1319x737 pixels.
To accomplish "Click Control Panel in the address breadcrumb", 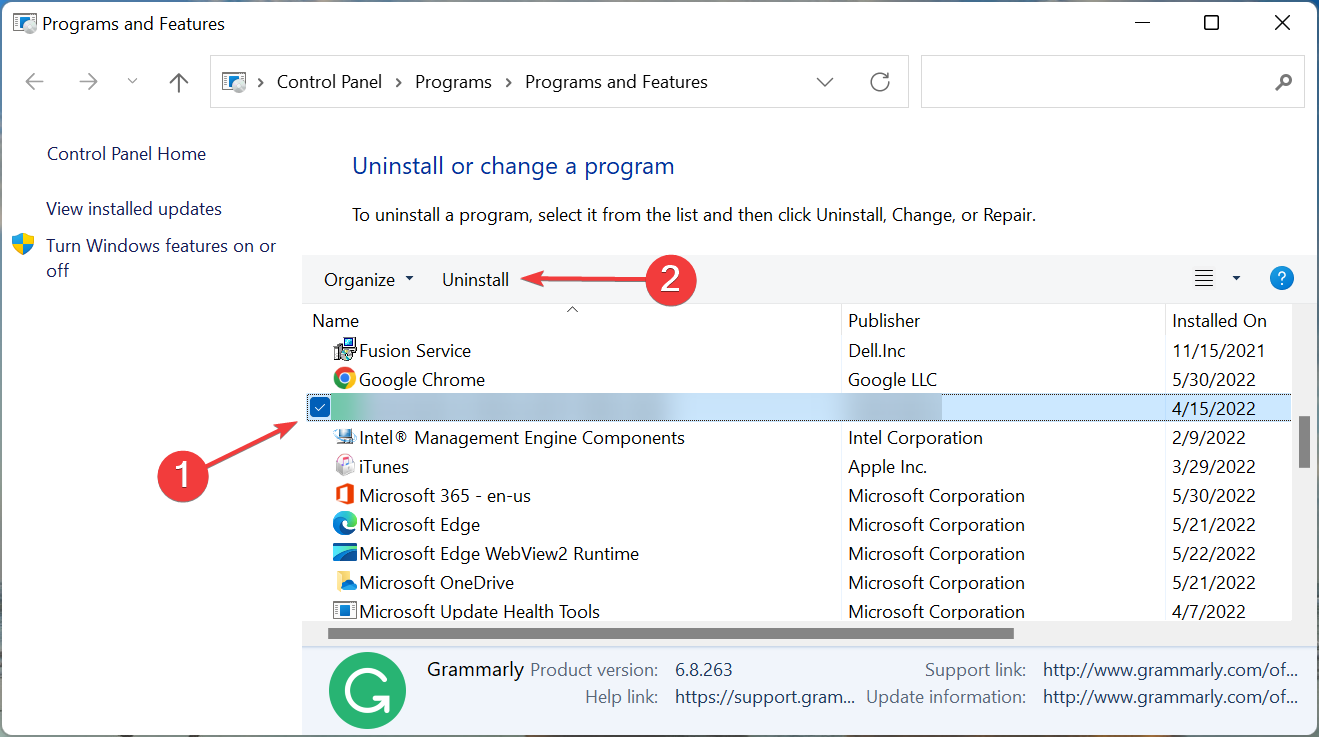I will [x=330, y=82].
